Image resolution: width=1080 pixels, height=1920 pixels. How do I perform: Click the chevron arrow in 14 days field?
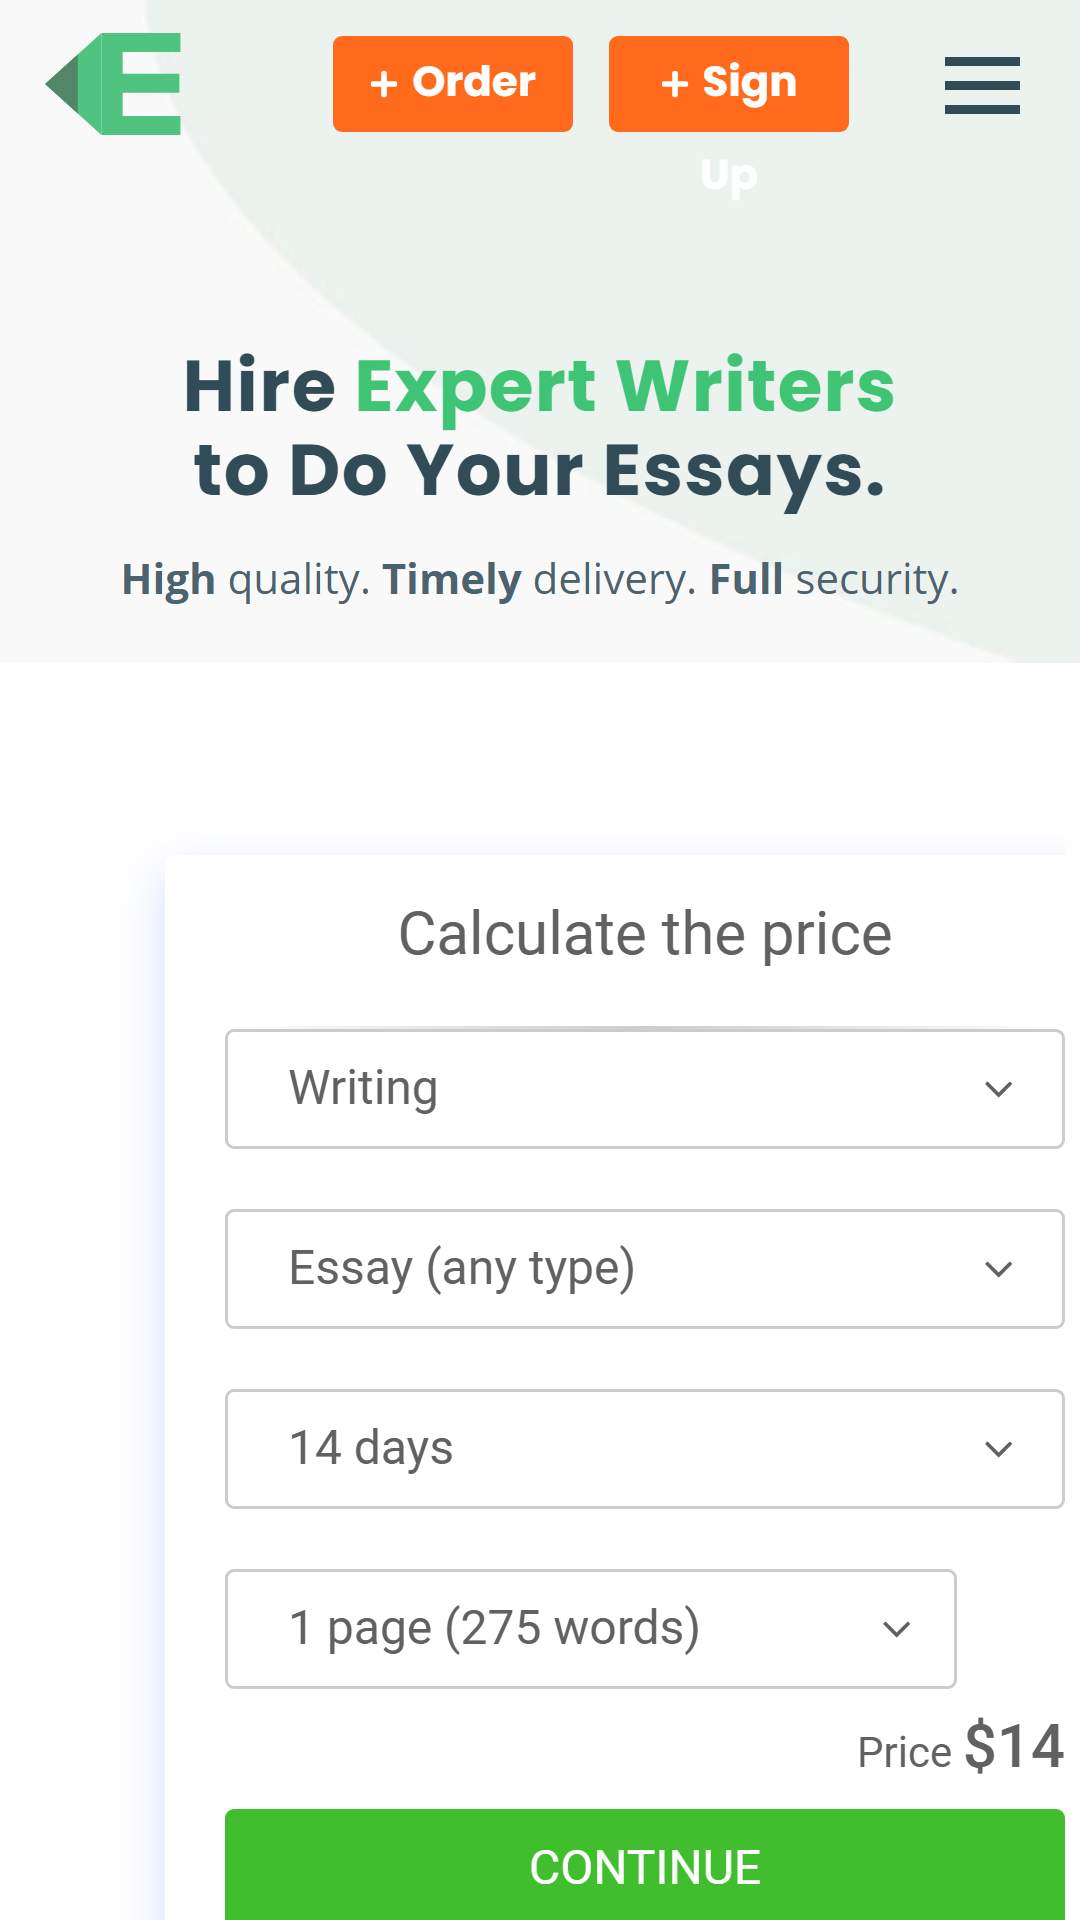999,1449
